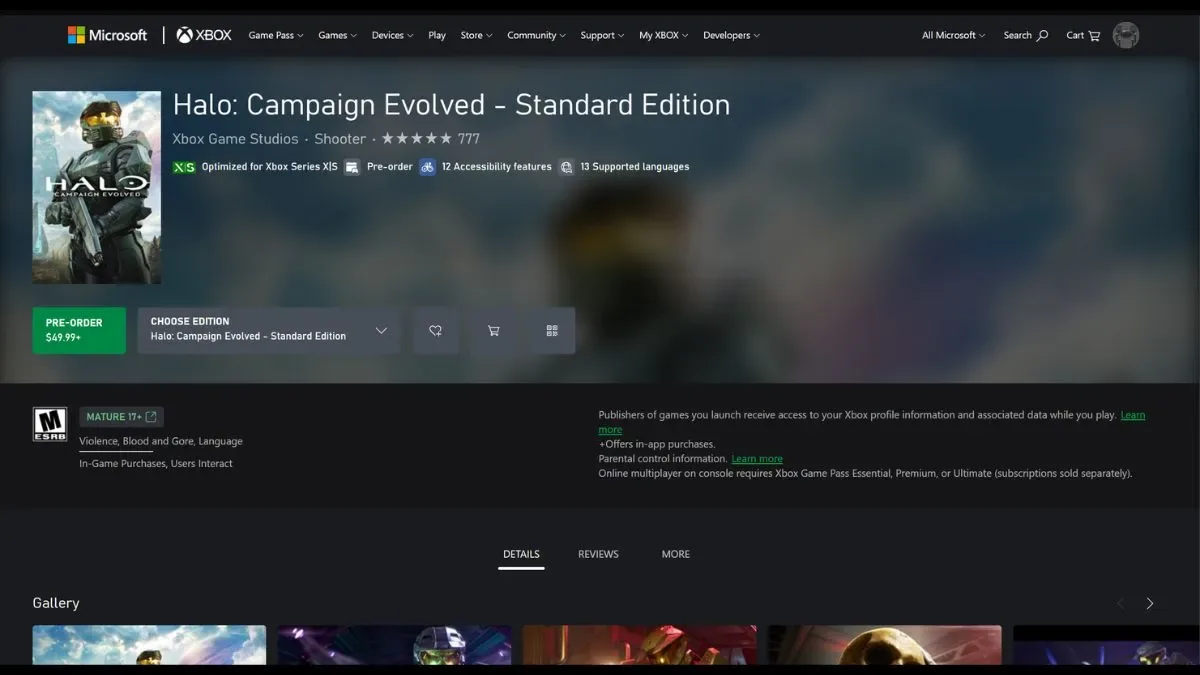The height and width of the screenshot is (675, 1200).
Task: Open the Xbox home logo
Action: click(204, 35)
